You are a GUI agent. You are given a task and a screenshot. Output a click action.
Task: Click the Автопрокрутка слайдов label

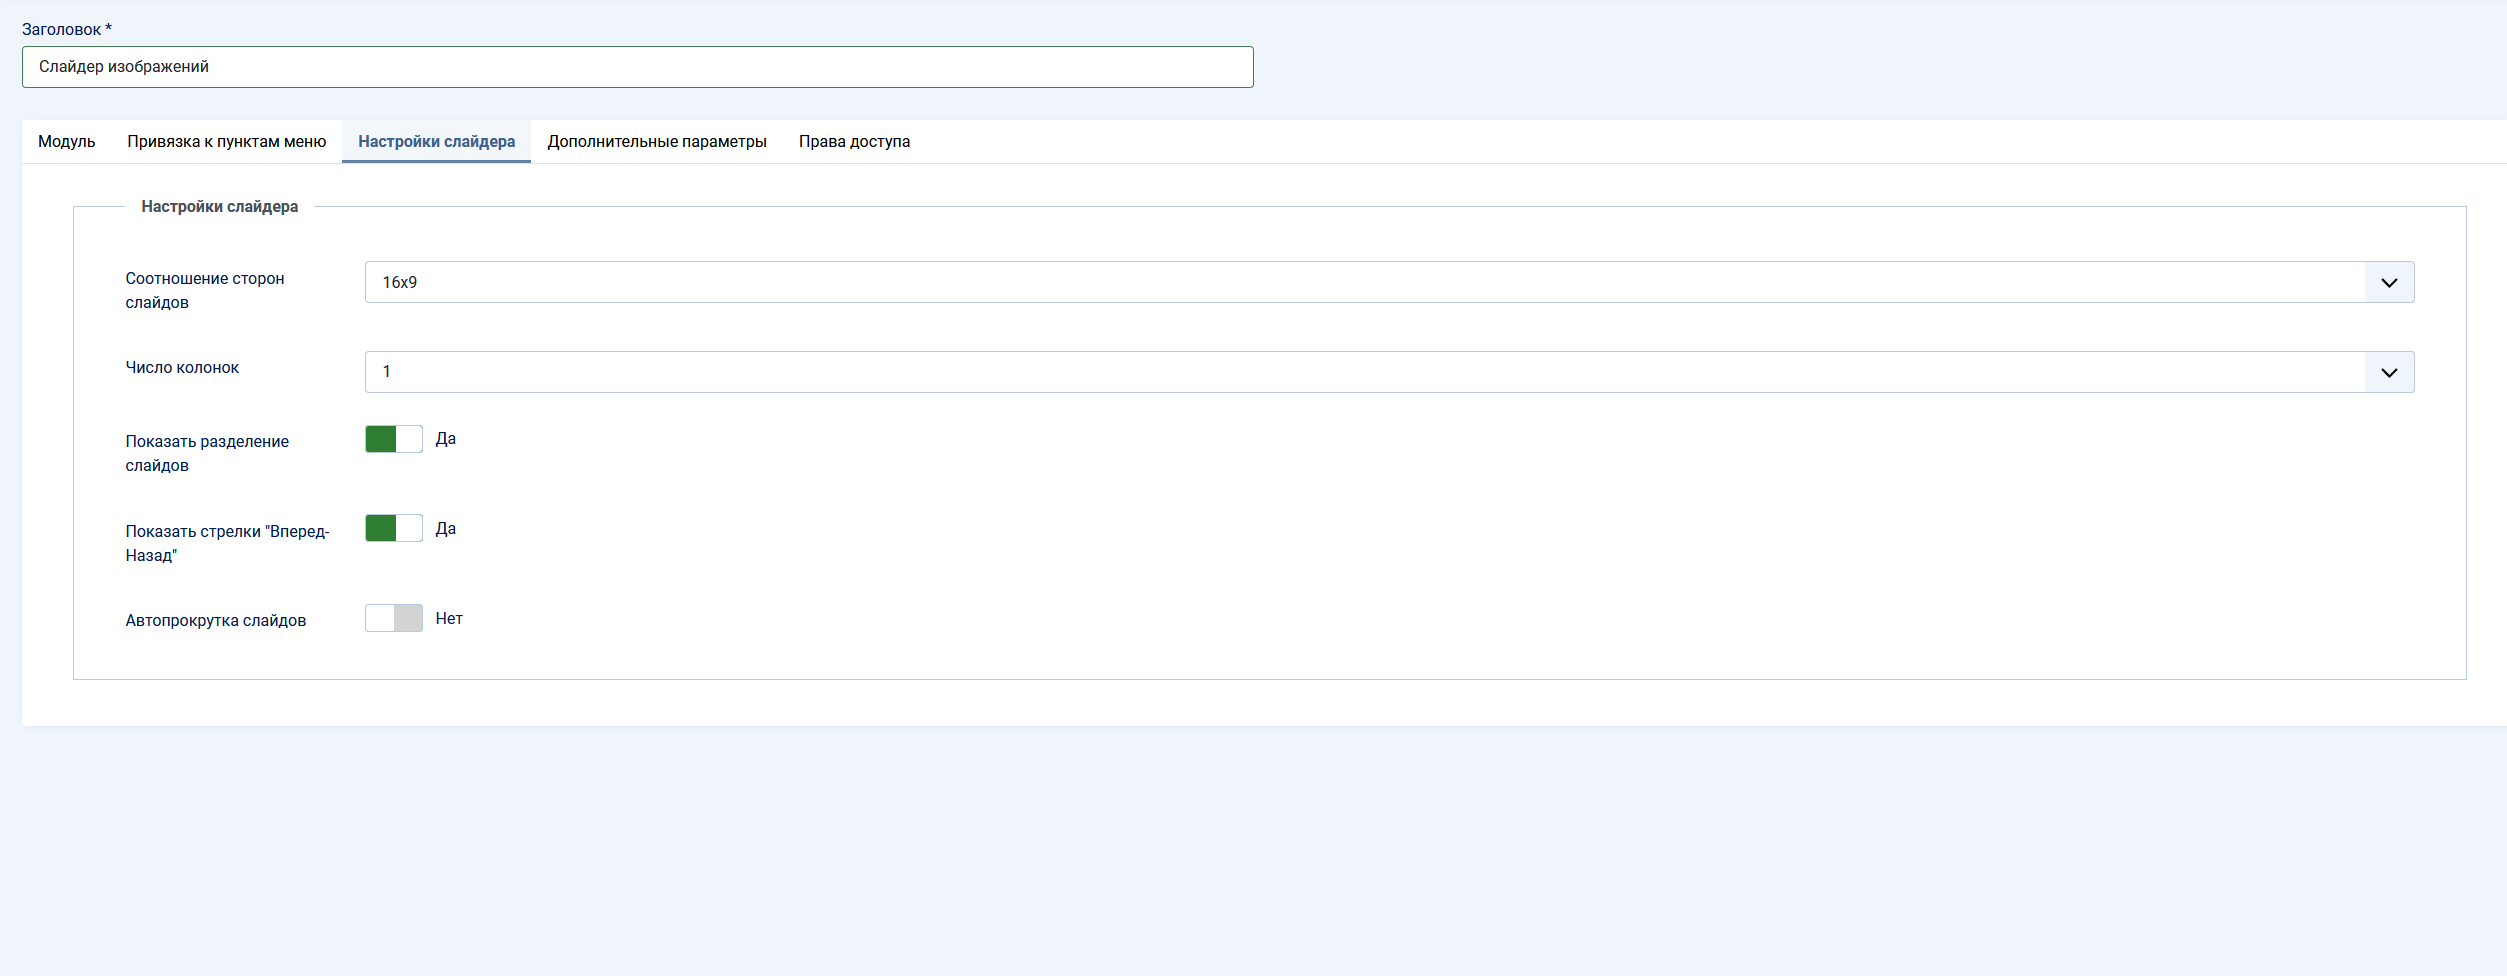(215, 621)
